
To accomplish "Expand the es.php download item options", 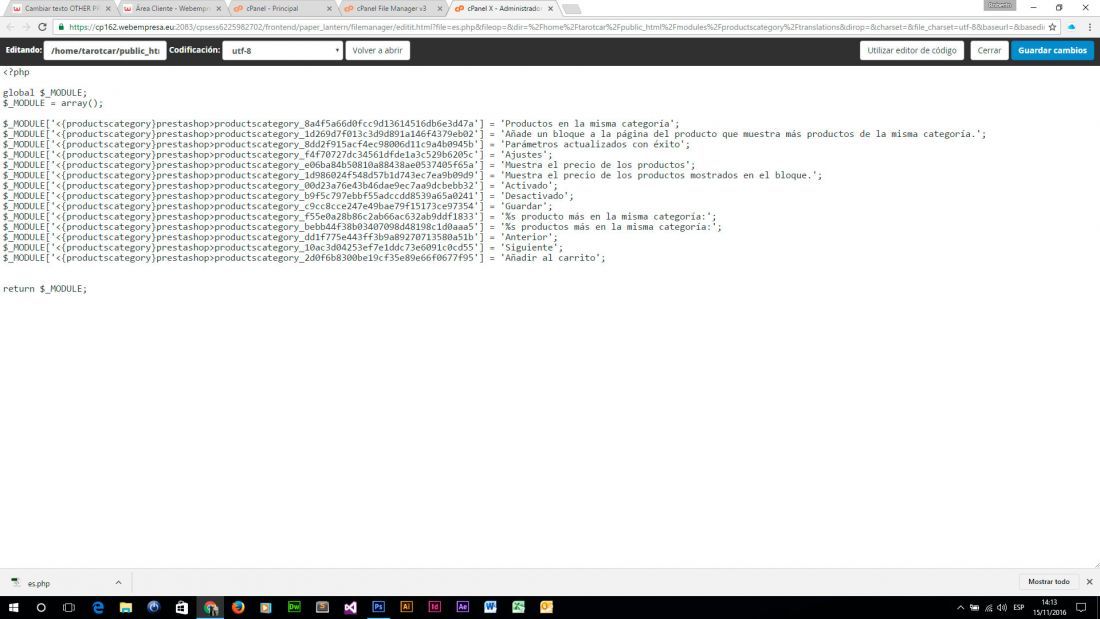I will point(118,583).
